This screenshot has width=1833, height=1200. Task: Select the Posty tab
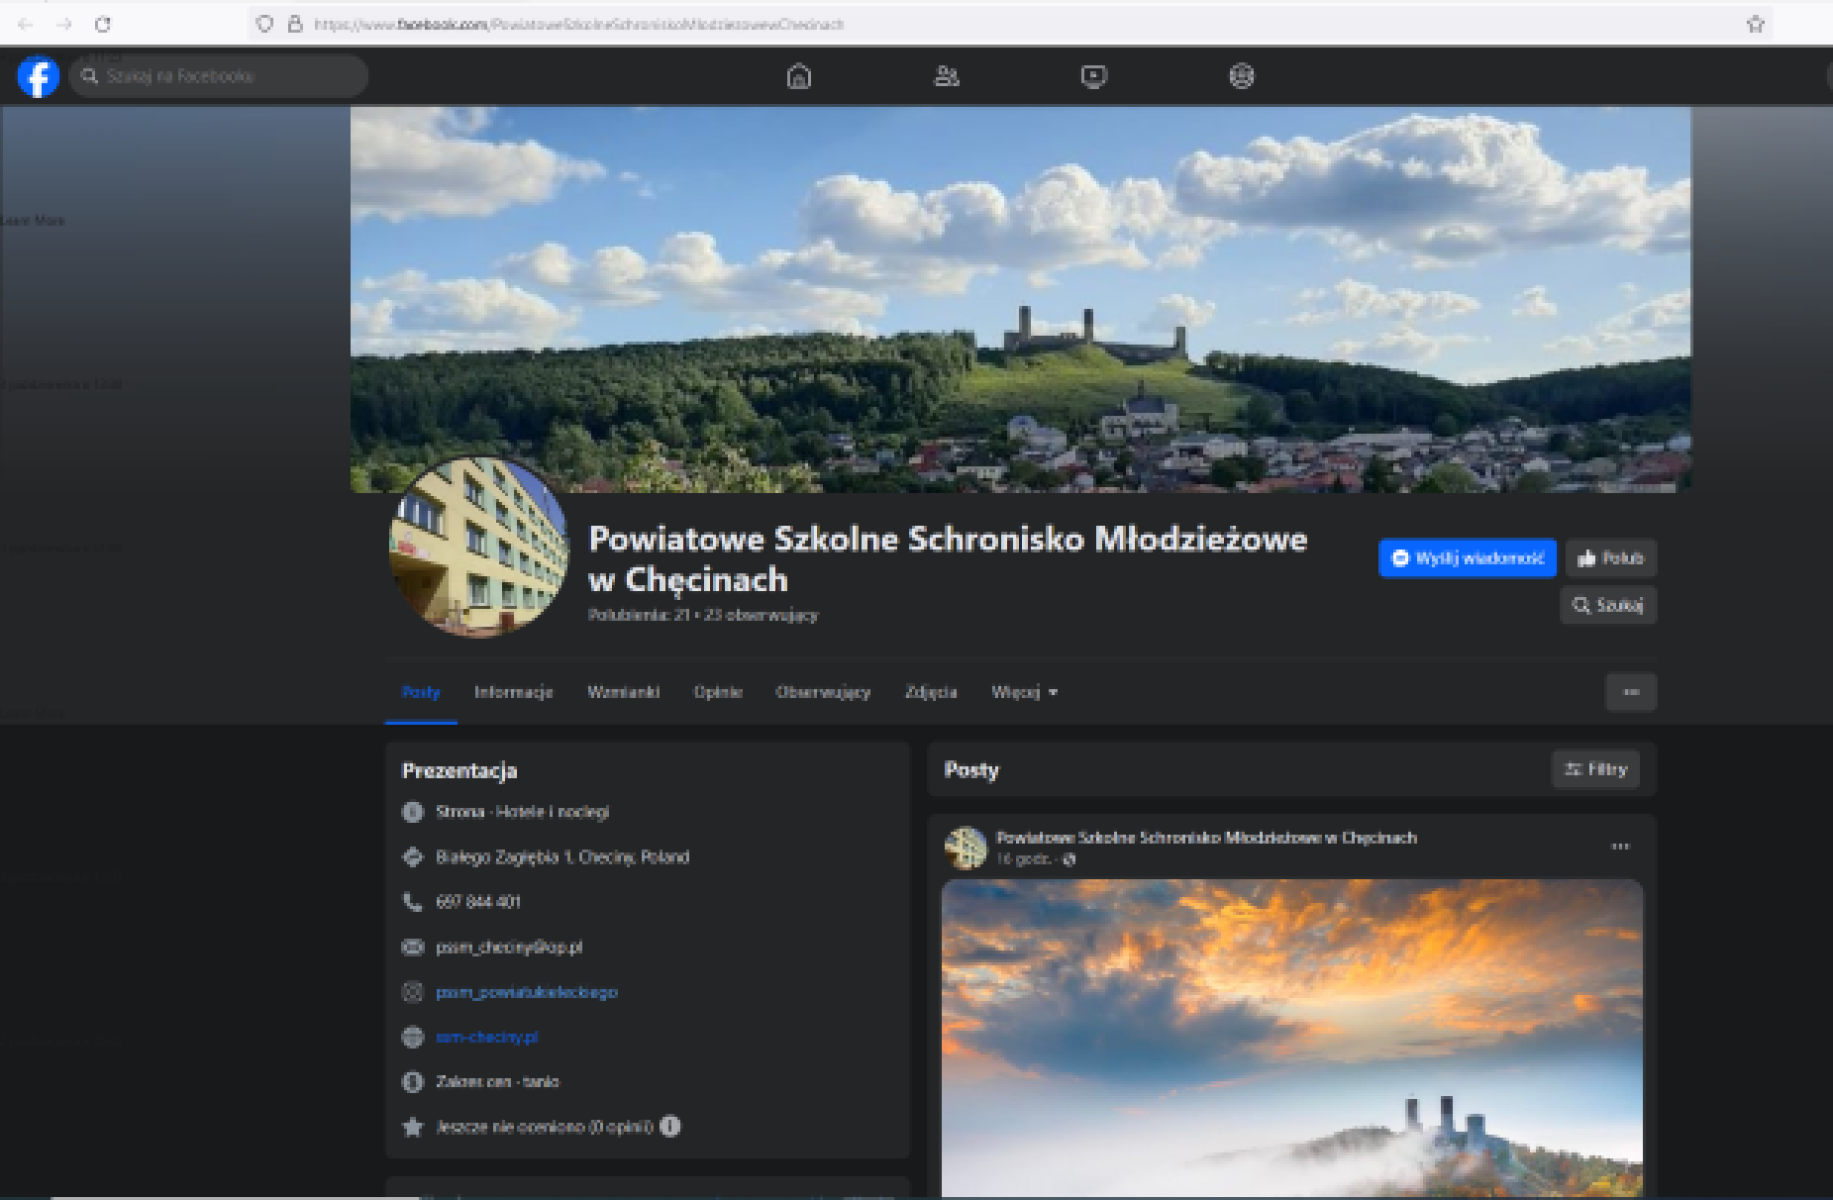(x=421, y=692)
